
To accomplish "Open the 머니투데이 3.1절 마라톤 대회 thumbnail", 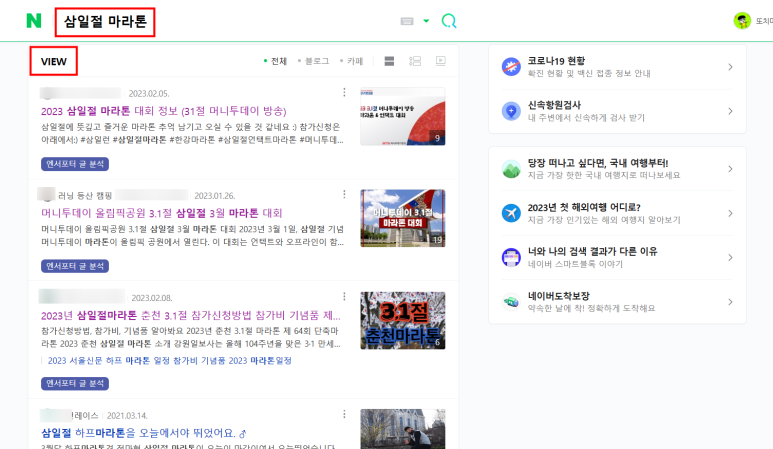I will coord(403,218).
